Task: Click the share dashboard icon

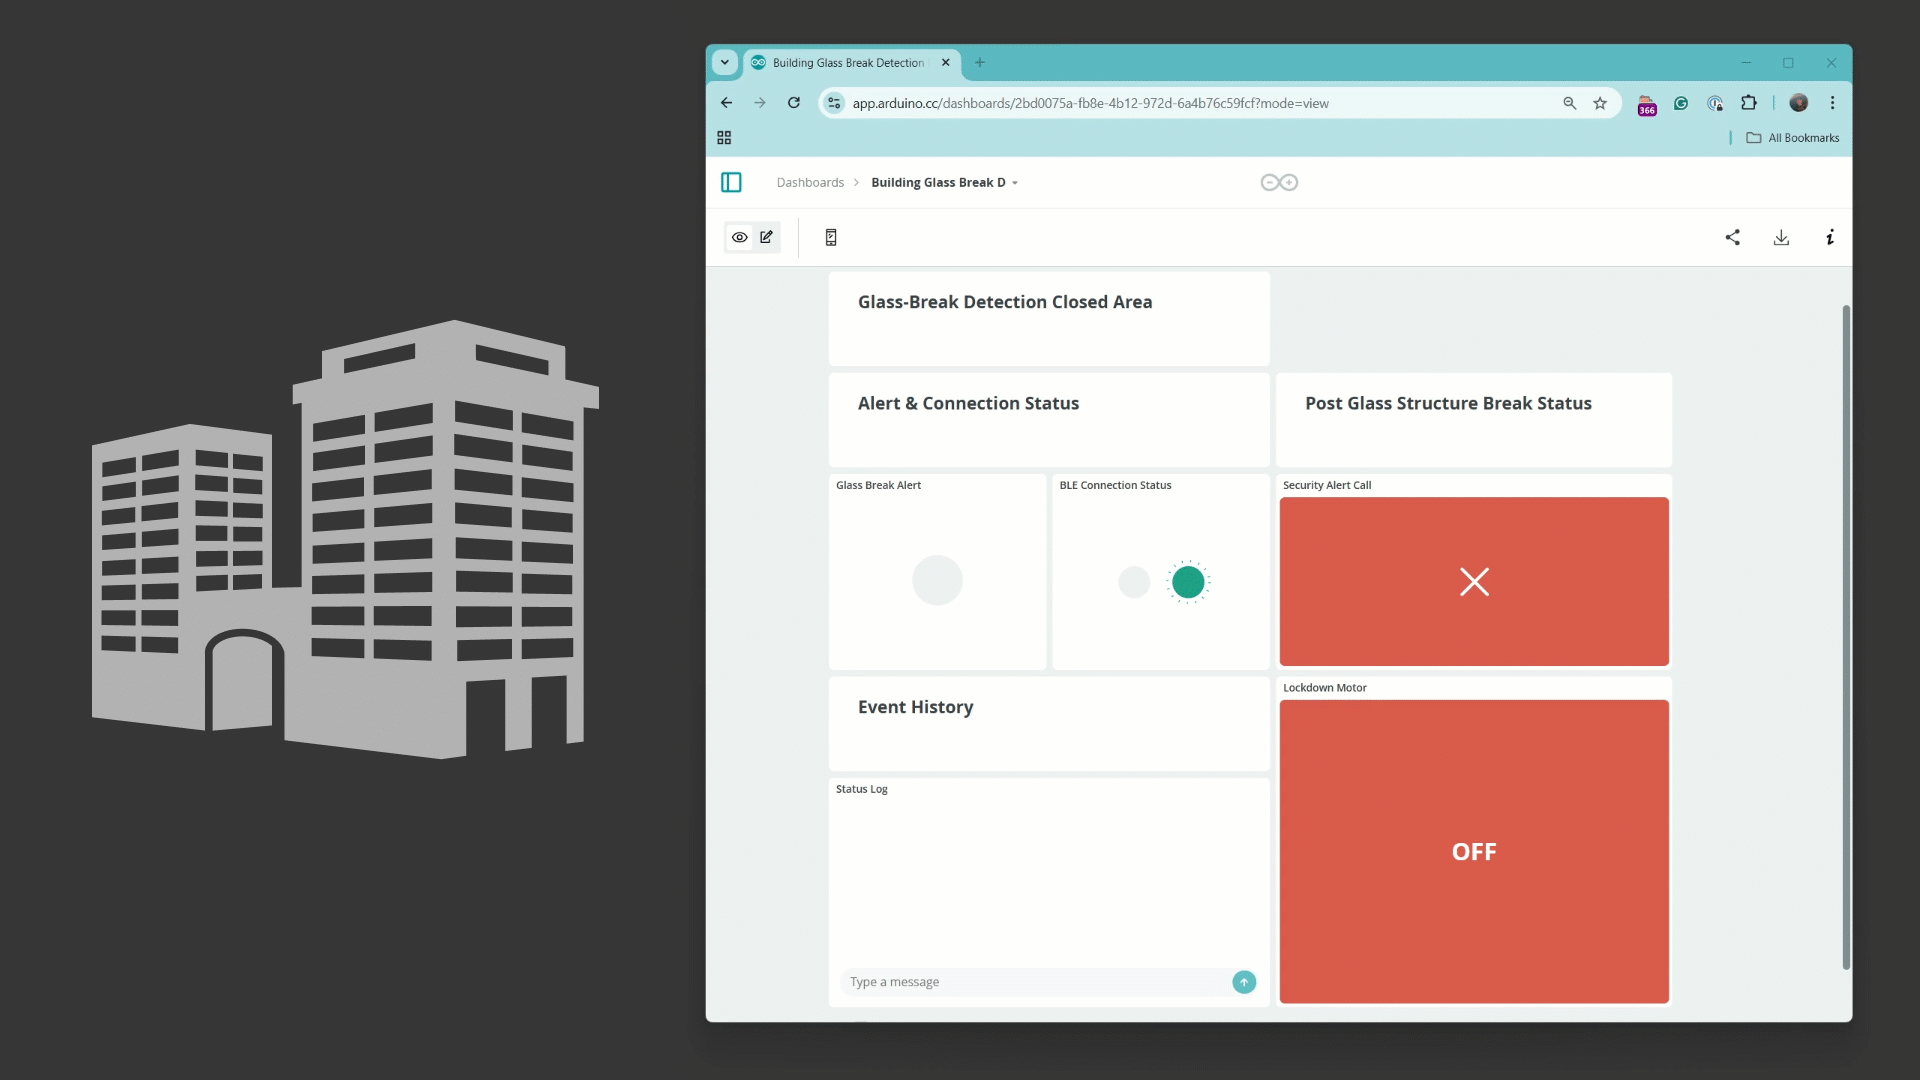Action: point(1733,237)
